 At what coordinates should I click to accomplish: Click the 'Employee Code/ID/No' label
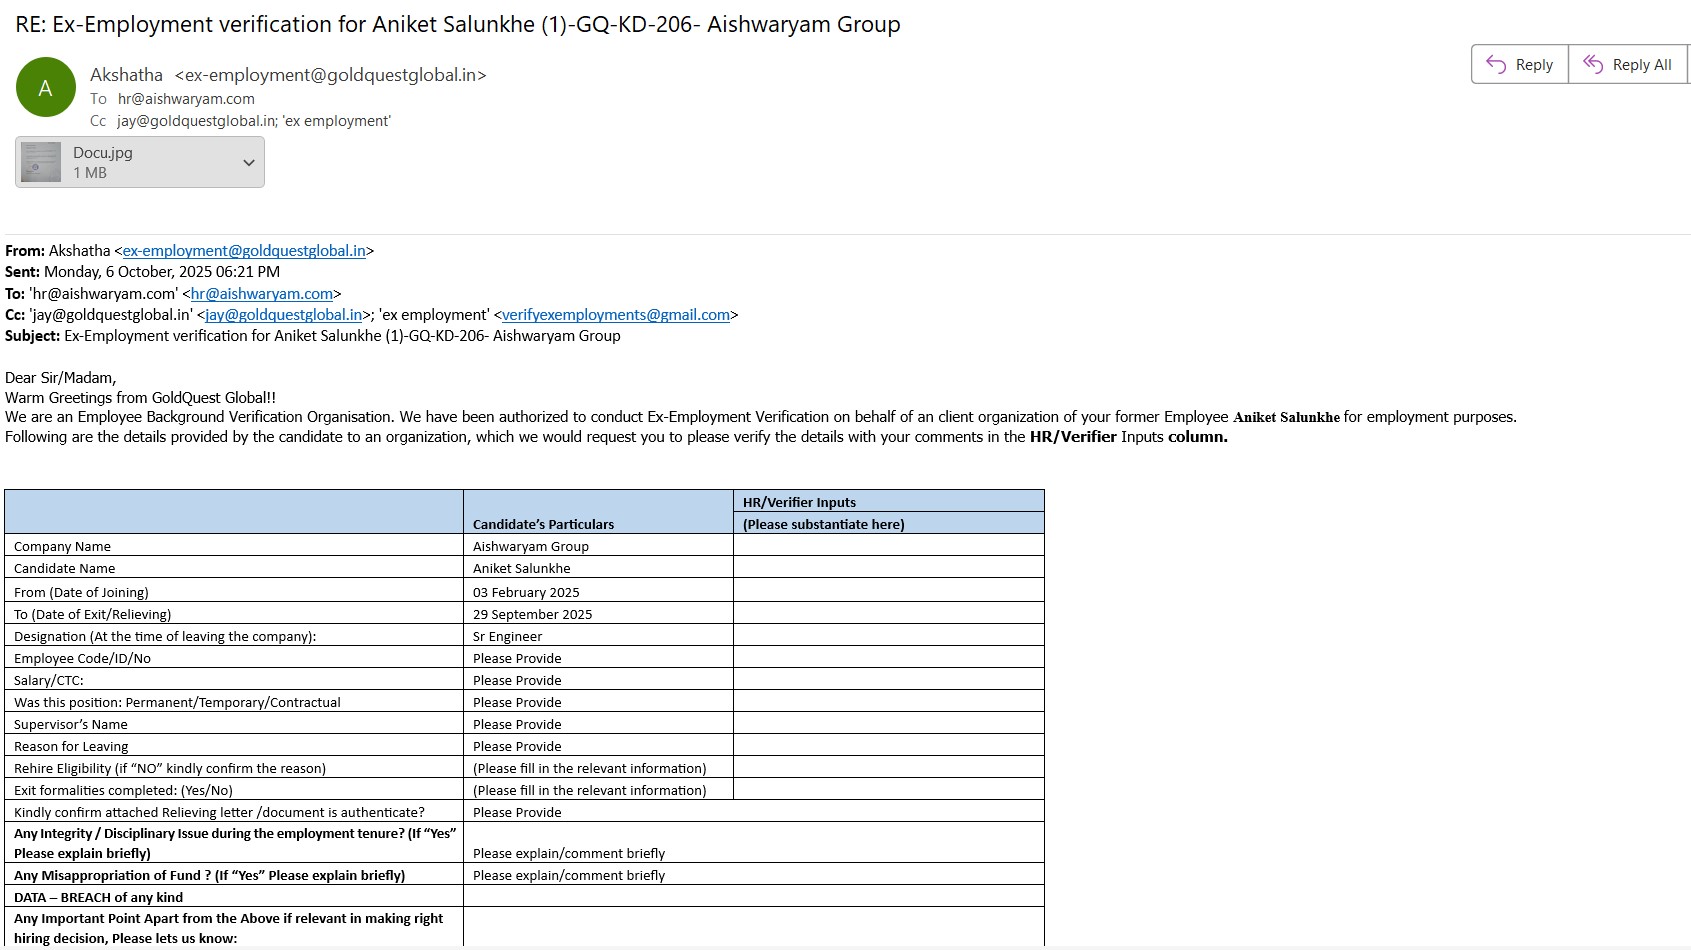coord(82,659)
